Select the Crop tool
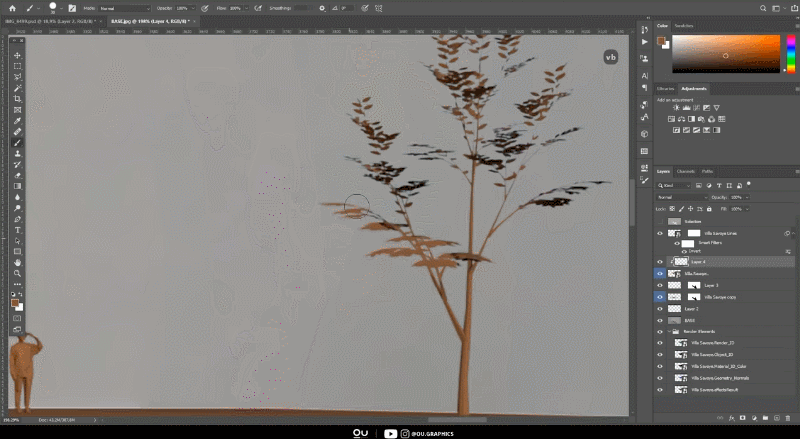 [18, 99]
